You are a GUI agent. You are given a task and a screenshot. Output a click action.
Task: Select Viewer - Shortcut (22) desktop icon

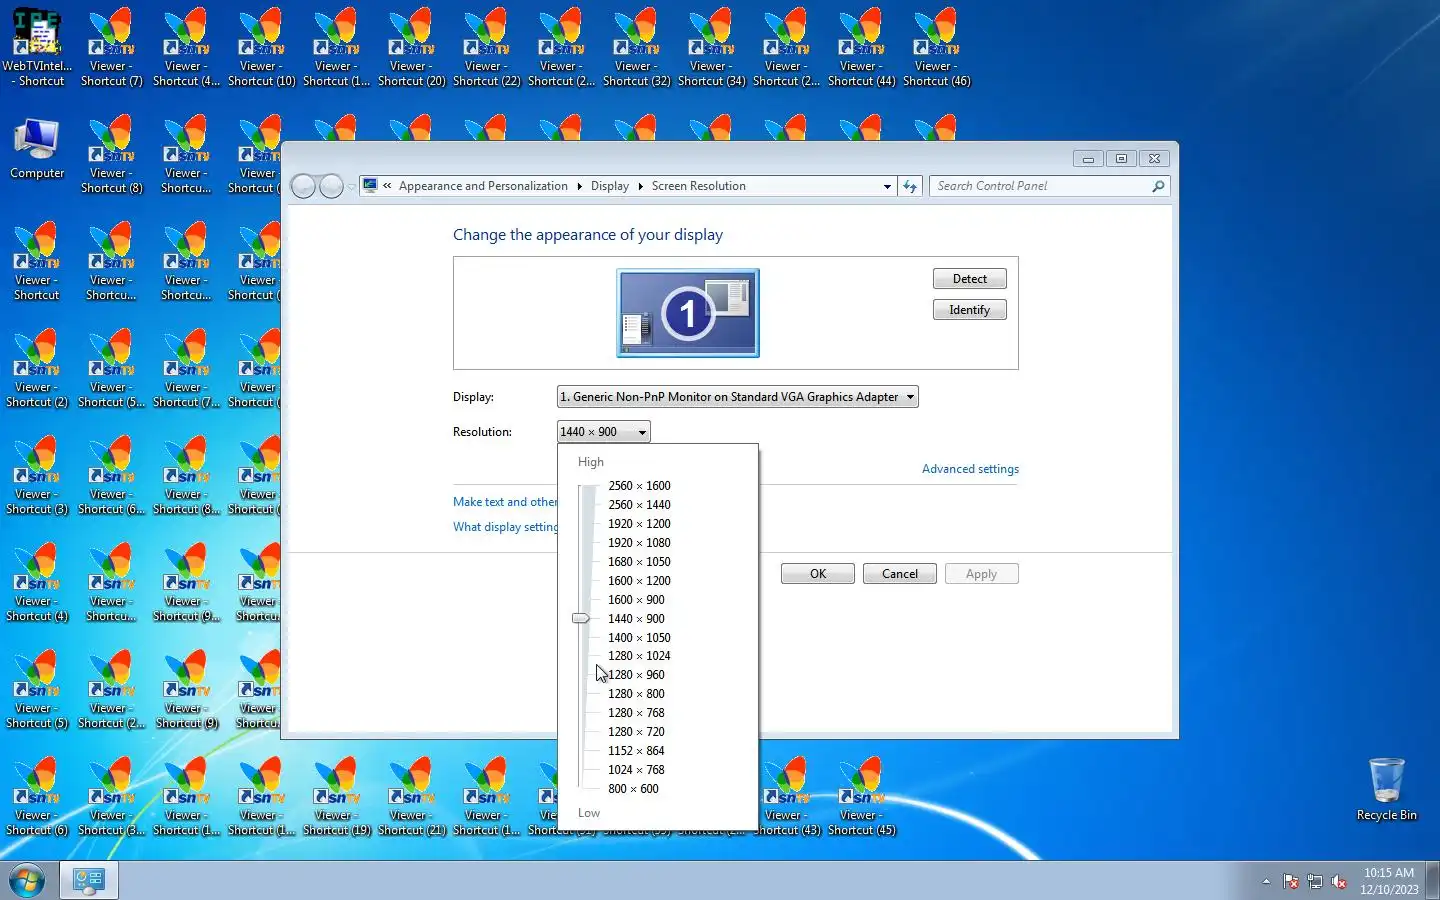pyautogui.click(x=486, y=47)
